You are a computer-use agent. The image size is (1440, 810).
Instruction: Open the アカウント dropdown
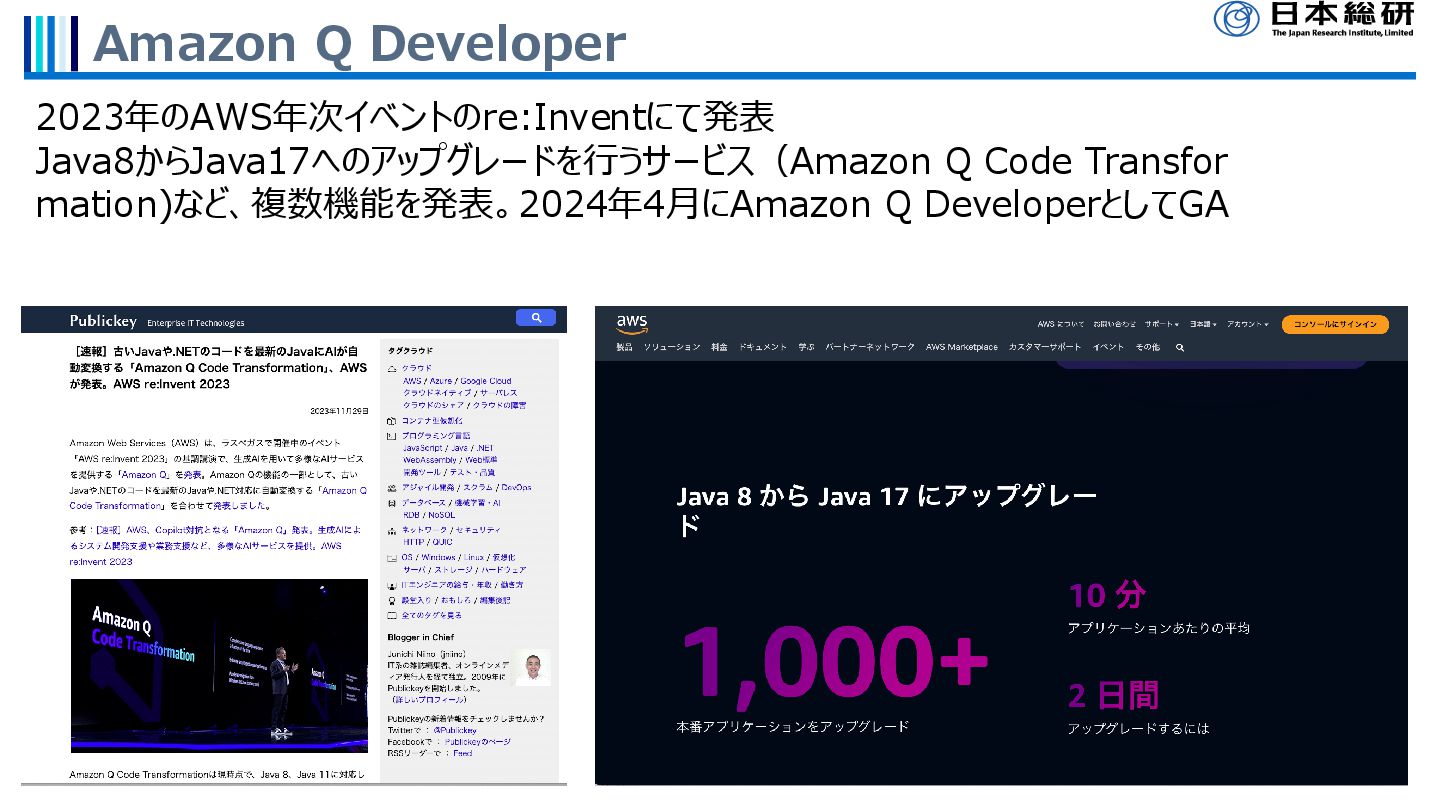[x=1247, y=324]
